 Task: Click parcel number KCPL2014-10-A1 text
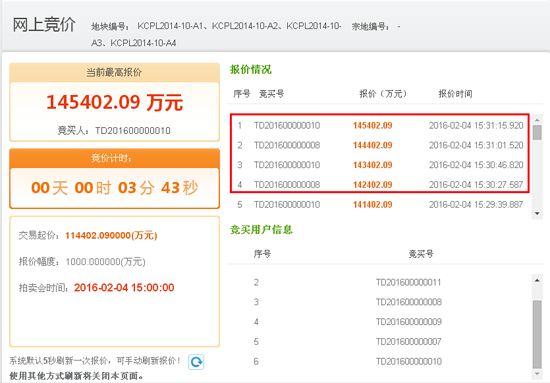(170, 26)
